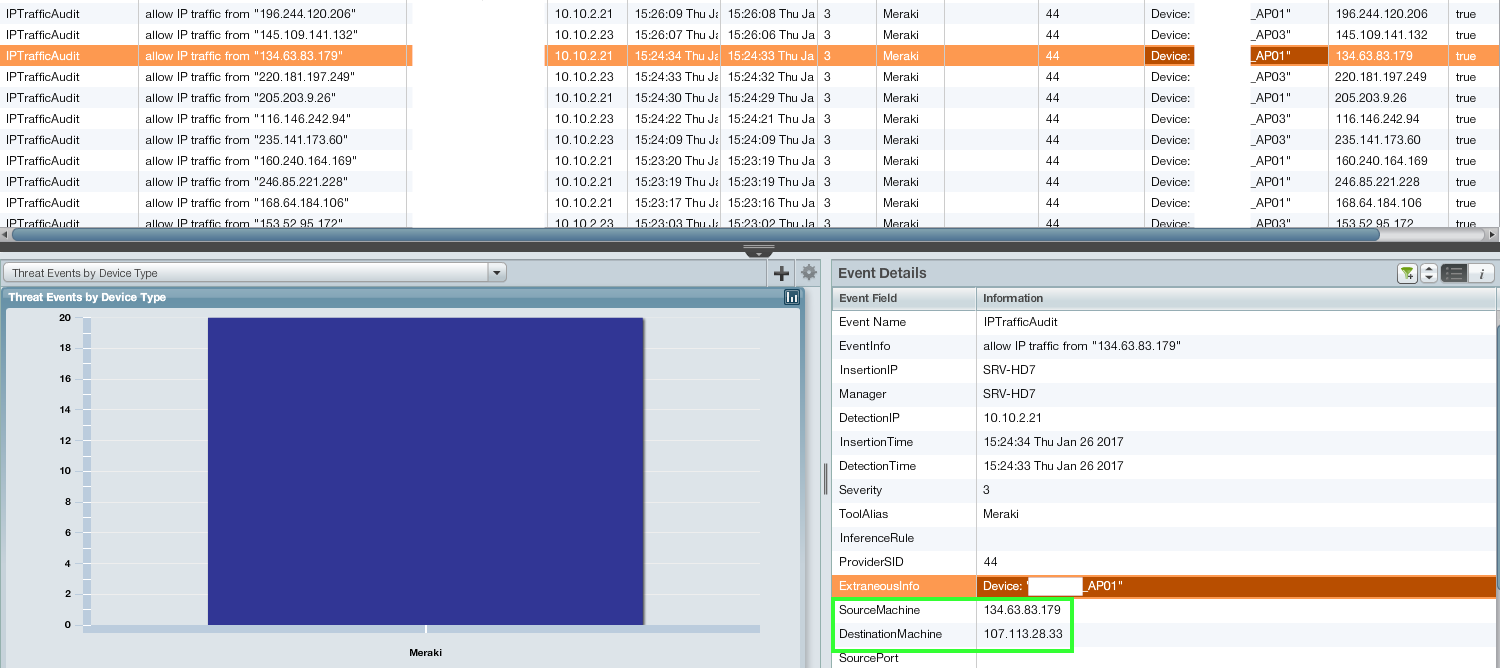This screenshot has width=1500, height=668.
Task: Select the Severity field row
Action: [x=1164, y=490]
